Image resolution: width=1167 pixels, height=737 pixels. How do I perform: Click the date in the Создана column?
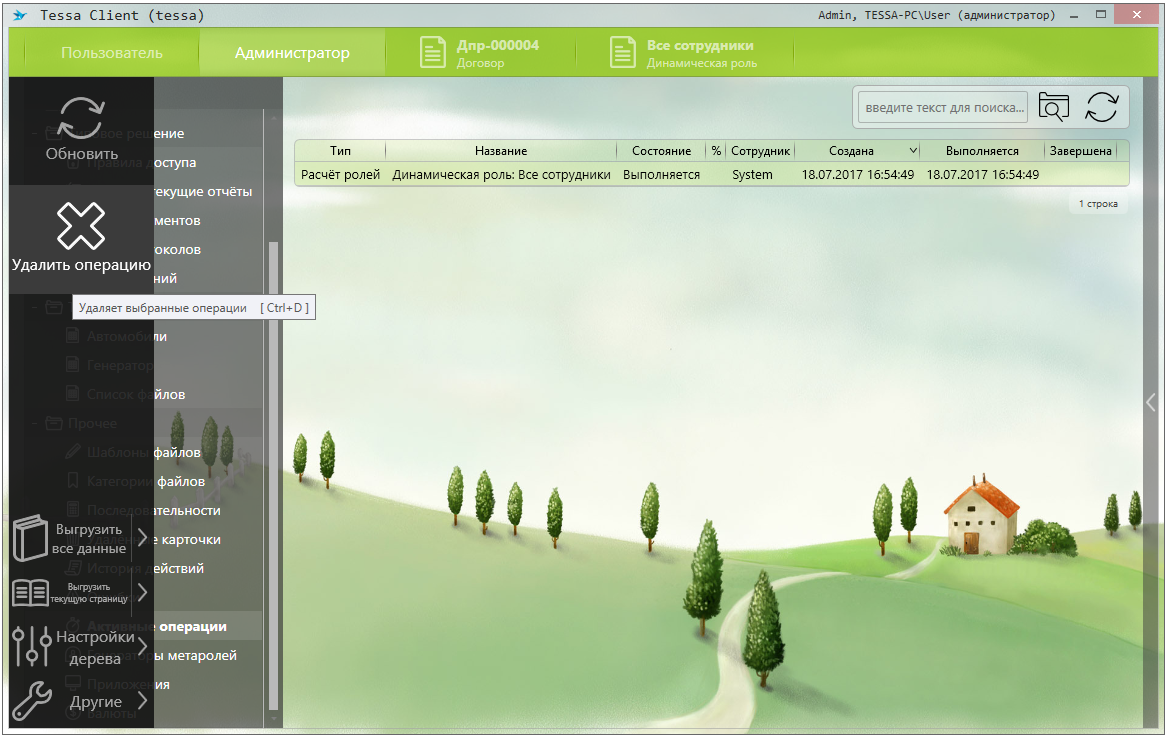tap(857, 175)
